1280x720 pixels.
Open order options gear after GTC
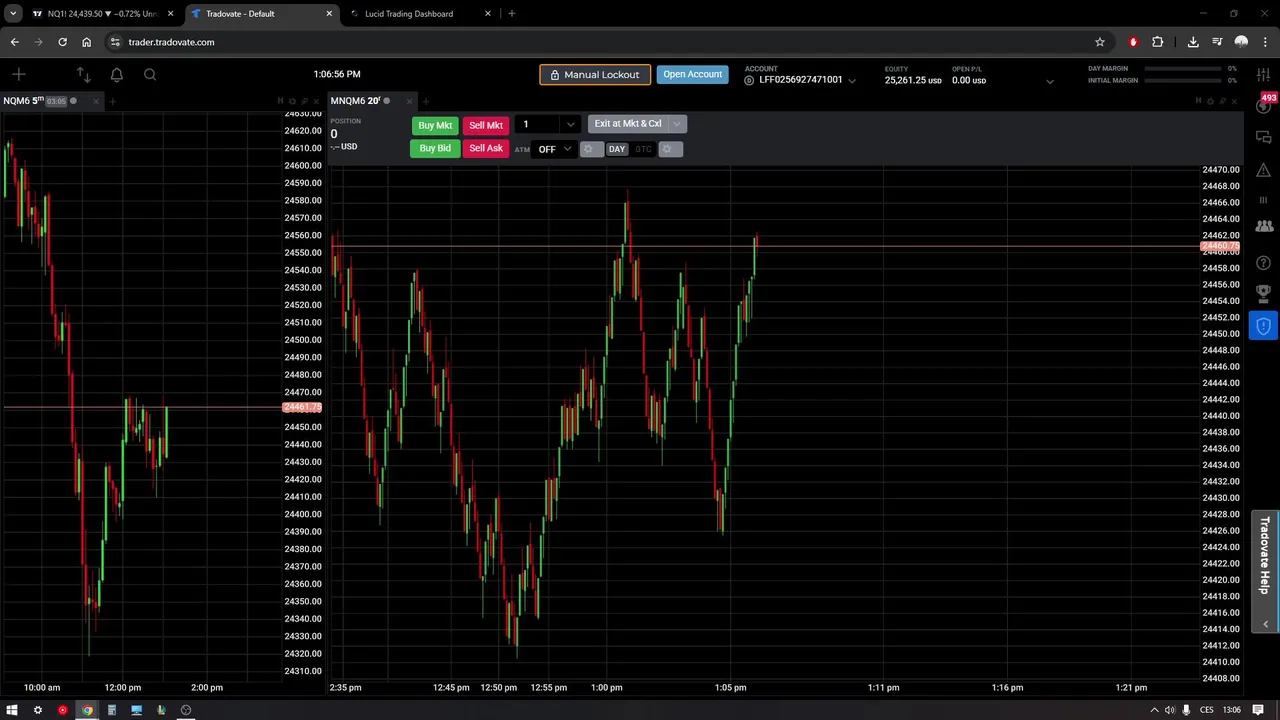click(670, 149)
